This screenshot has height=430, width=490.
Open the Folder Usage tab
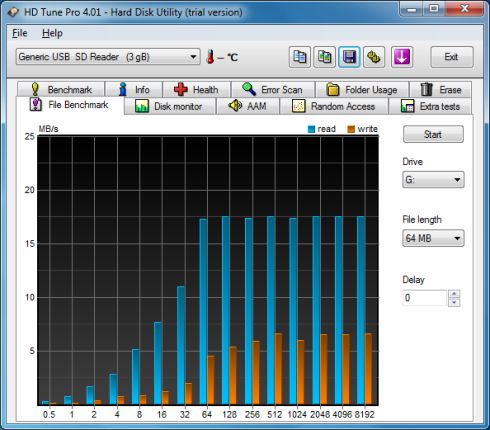coord(362,90)
